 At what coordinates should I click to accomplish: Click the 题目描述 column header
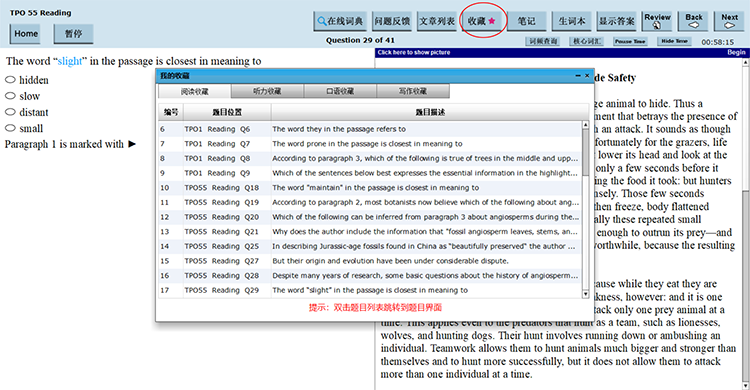[430, 112]
